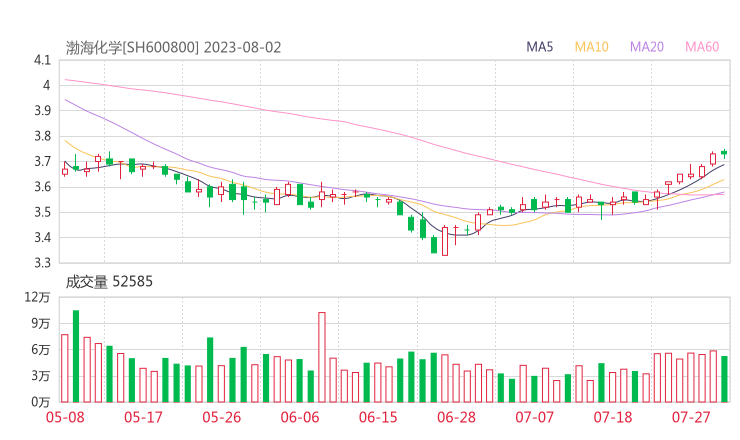This screenshot has height=440, width=740.
Task: Click the MA60 legend label
Action: [702, 47]
